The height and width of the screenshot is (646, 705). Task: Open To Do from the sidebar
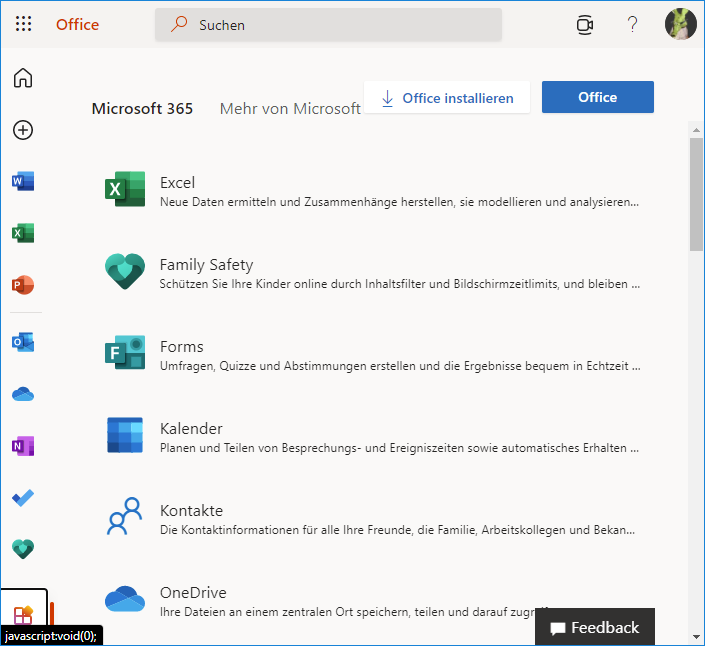click(x=23, y=498)
